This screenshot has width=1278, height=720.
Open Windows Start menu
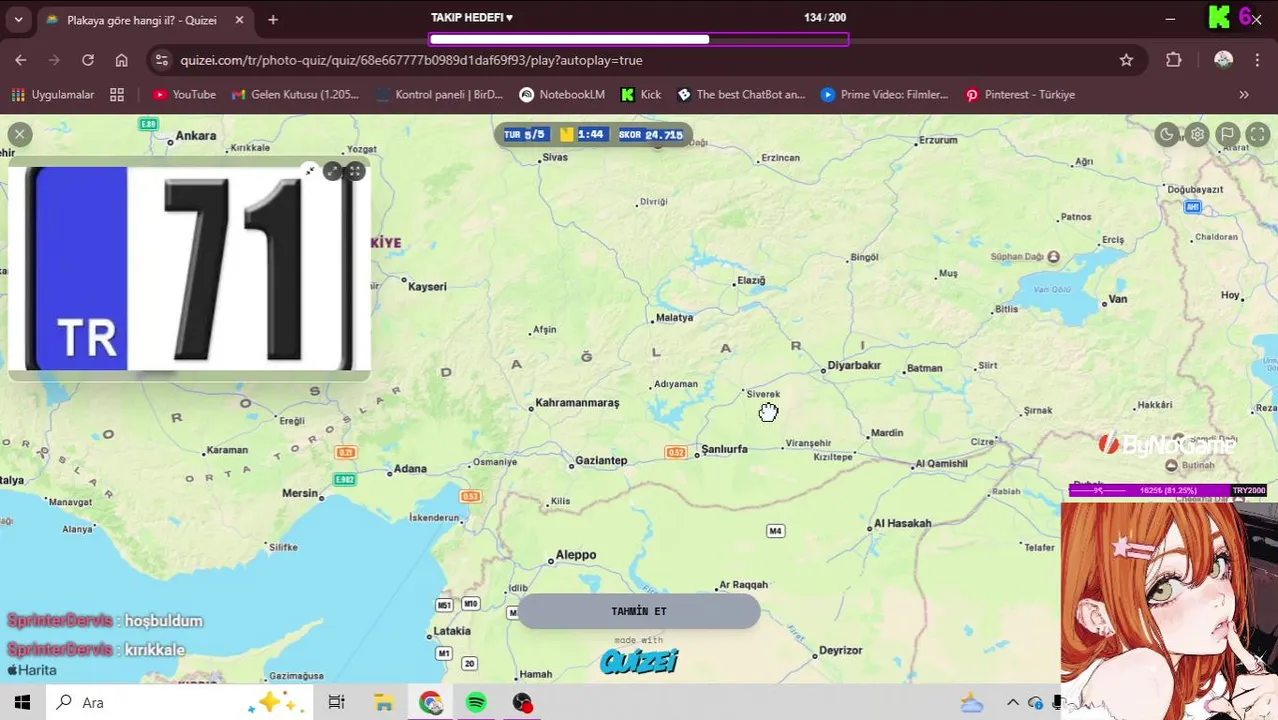22,703
